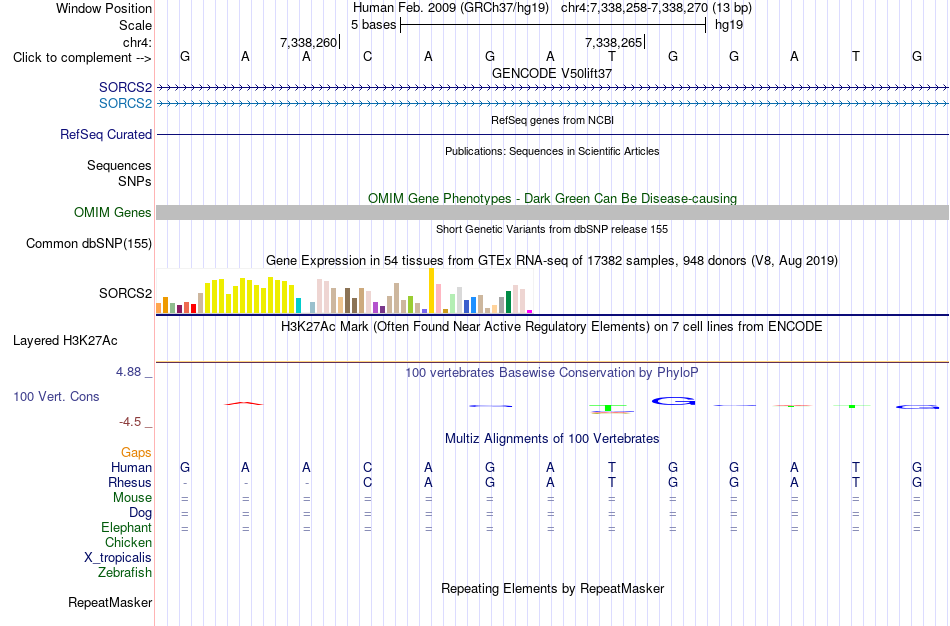Click the C in the Human alignment row
Viewport: 950px width, 626px height.
[367, 468]
